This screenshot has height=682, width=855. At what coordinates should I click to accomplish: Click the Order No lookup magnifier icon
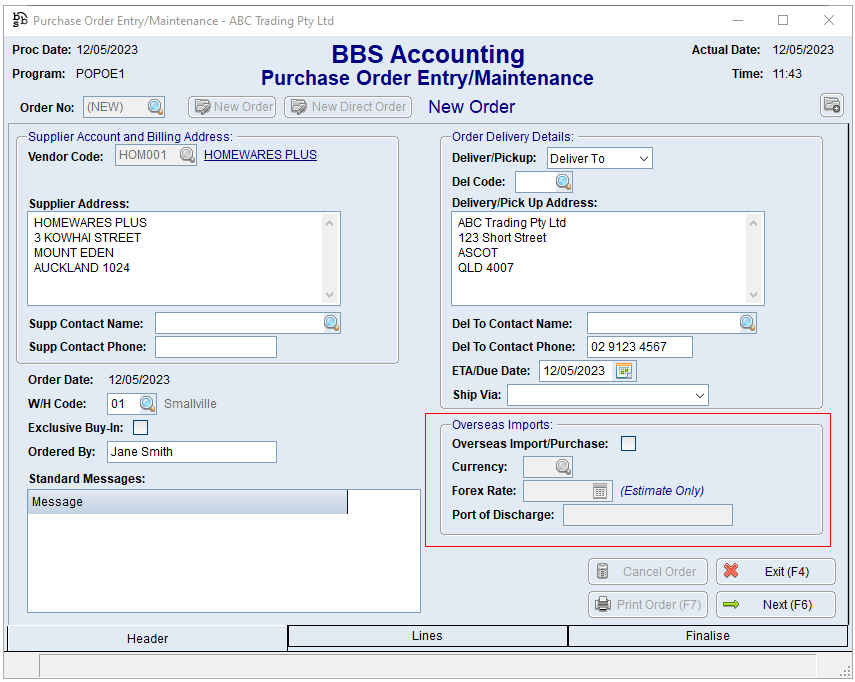(x=155, y=107)
